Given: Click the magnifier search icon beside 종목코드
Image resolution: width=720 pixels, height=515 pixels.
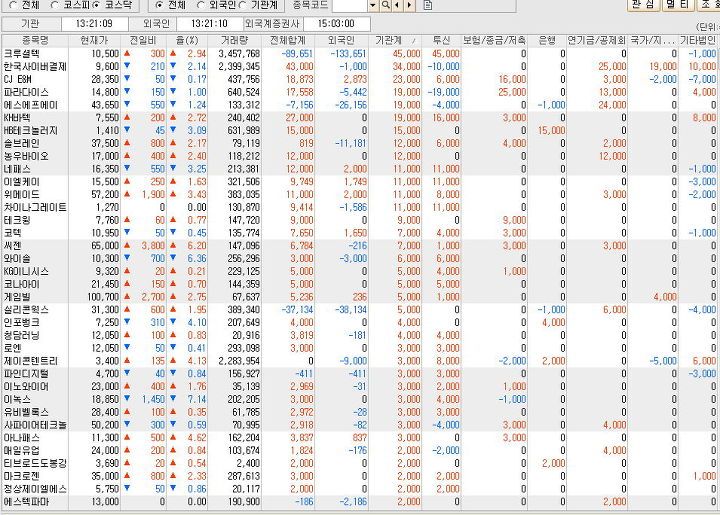Looking at the screenshot, I should pos(386,5).
